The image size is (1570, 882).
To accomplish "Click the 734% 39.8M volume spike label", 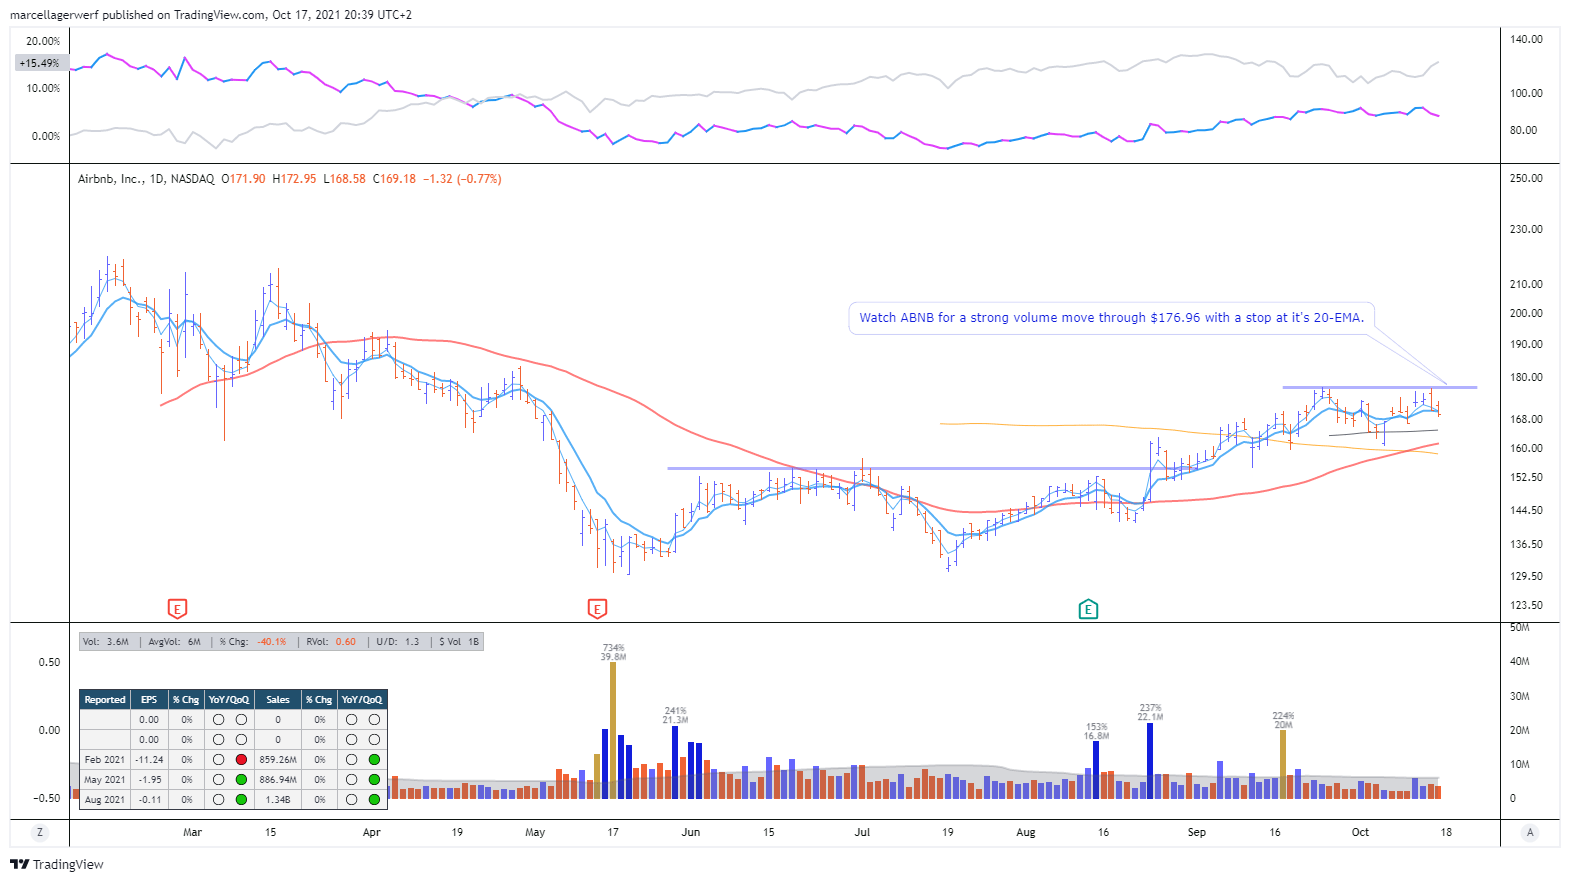I will [x=613, y=652].
